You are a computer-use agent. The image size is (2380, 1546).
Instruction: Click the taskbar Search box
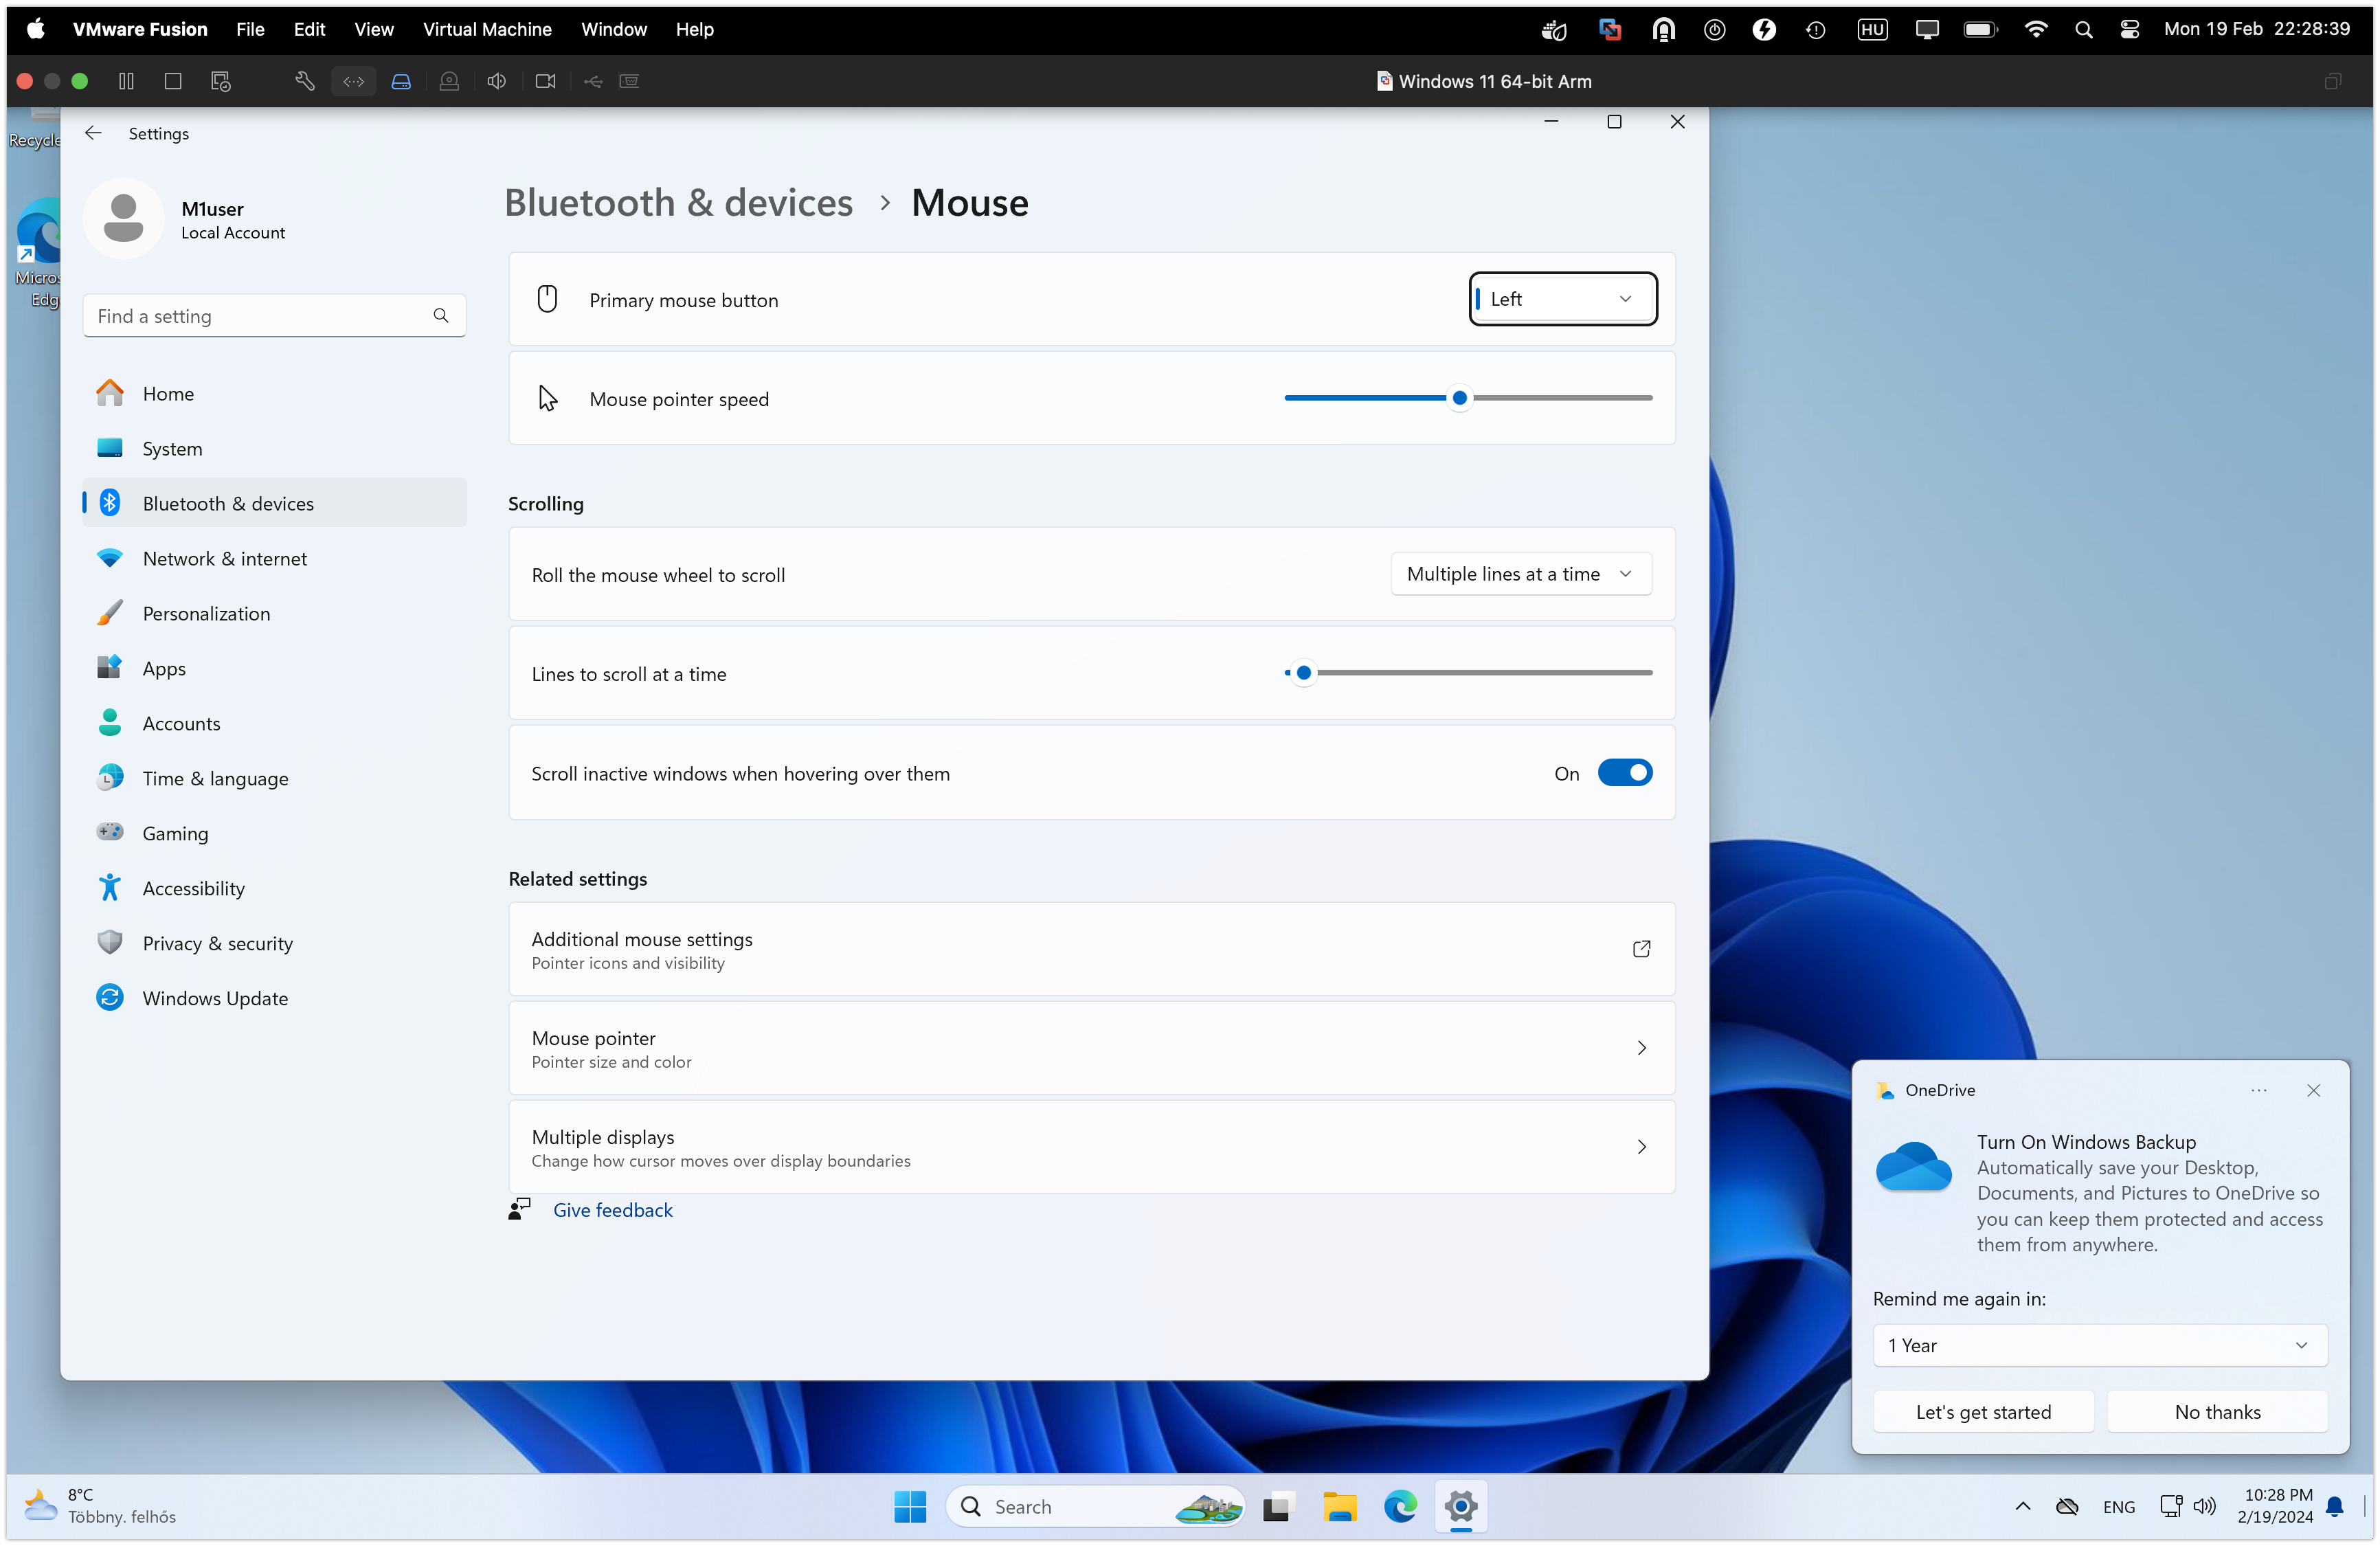point(1096,1507)
